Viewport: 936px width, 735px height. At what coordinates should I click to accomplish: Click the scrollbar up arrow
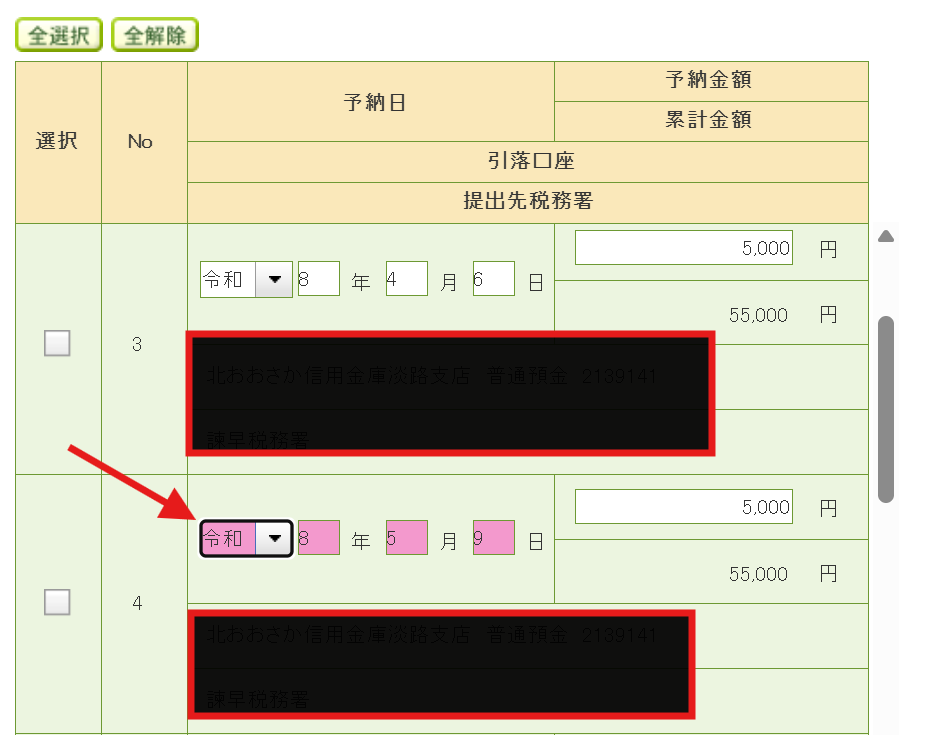(x=885, y=237)
